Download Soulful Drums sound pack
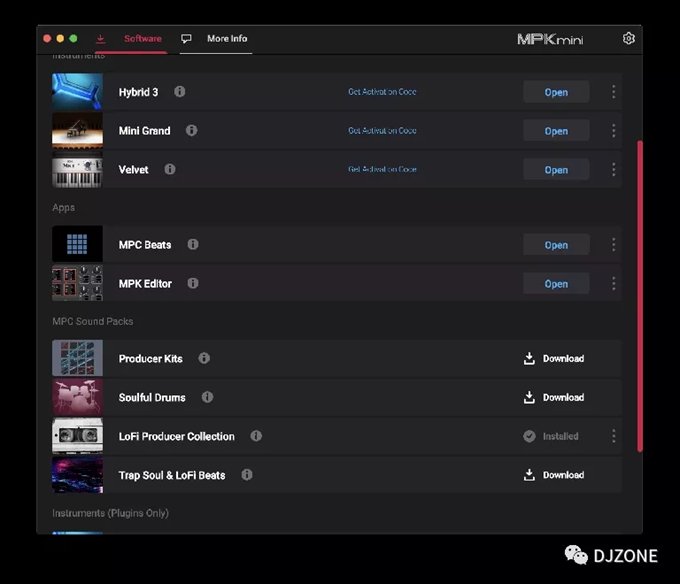 [554, 397]
